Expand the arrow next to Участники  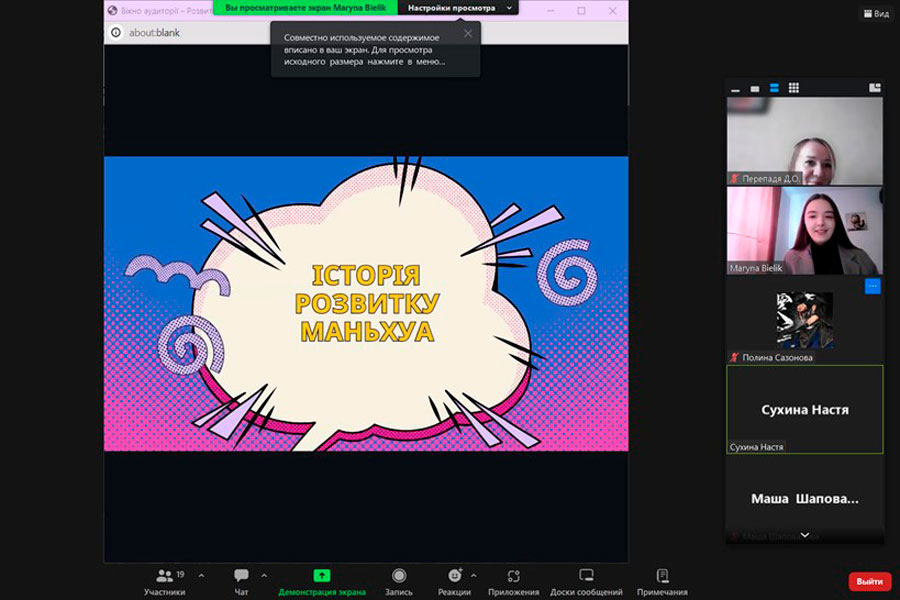click(x=201, y=575)
